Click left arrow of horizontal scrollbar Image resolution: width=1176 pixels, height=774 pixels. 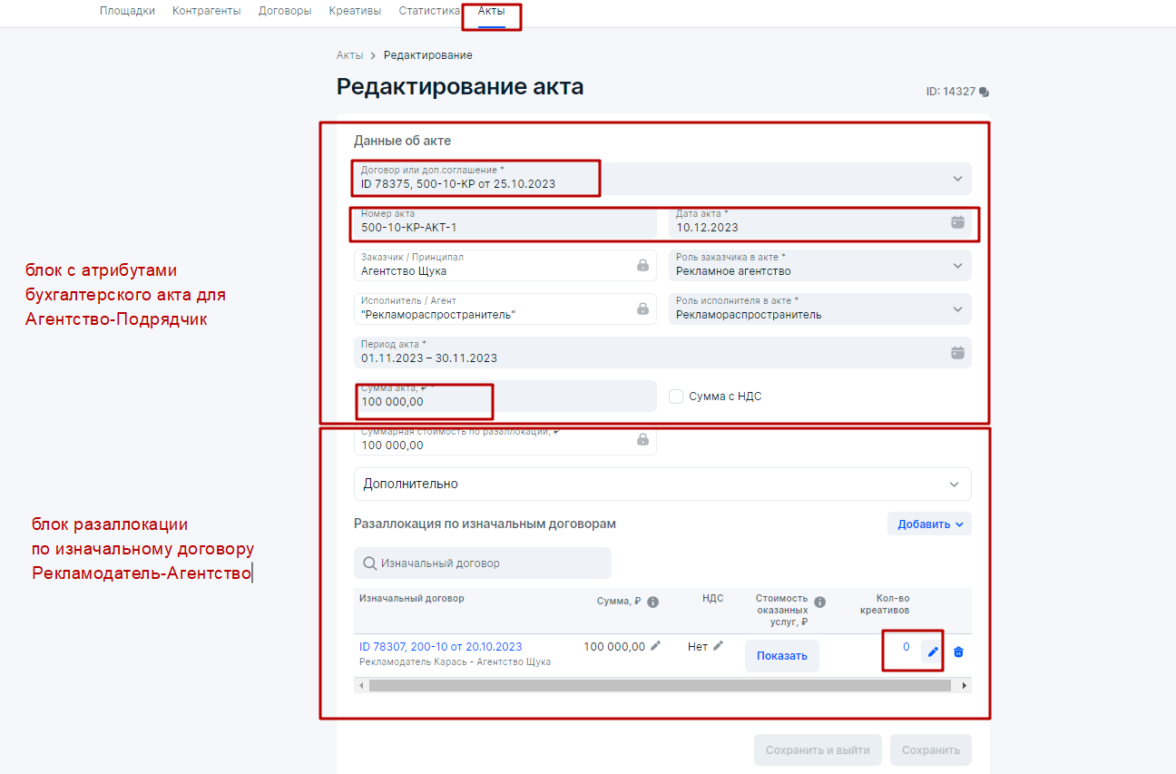[362, 686]
